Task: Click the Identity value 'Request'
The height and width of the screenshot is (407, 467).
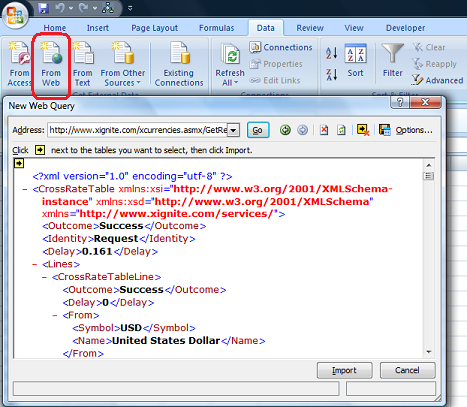Action: tap(116, 239)
